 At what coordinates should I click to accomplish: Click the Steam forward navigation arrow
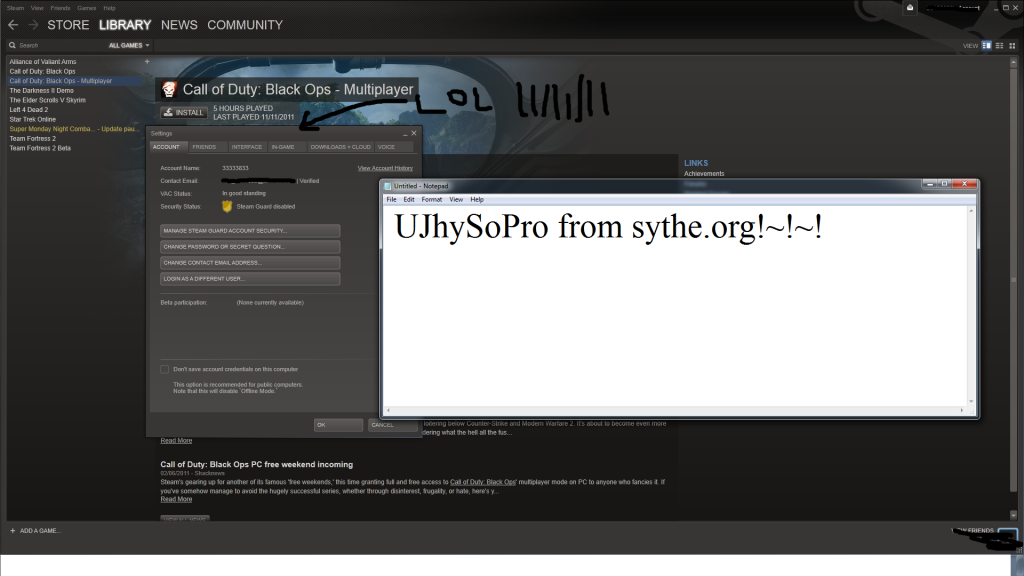[x=33, y=25]
